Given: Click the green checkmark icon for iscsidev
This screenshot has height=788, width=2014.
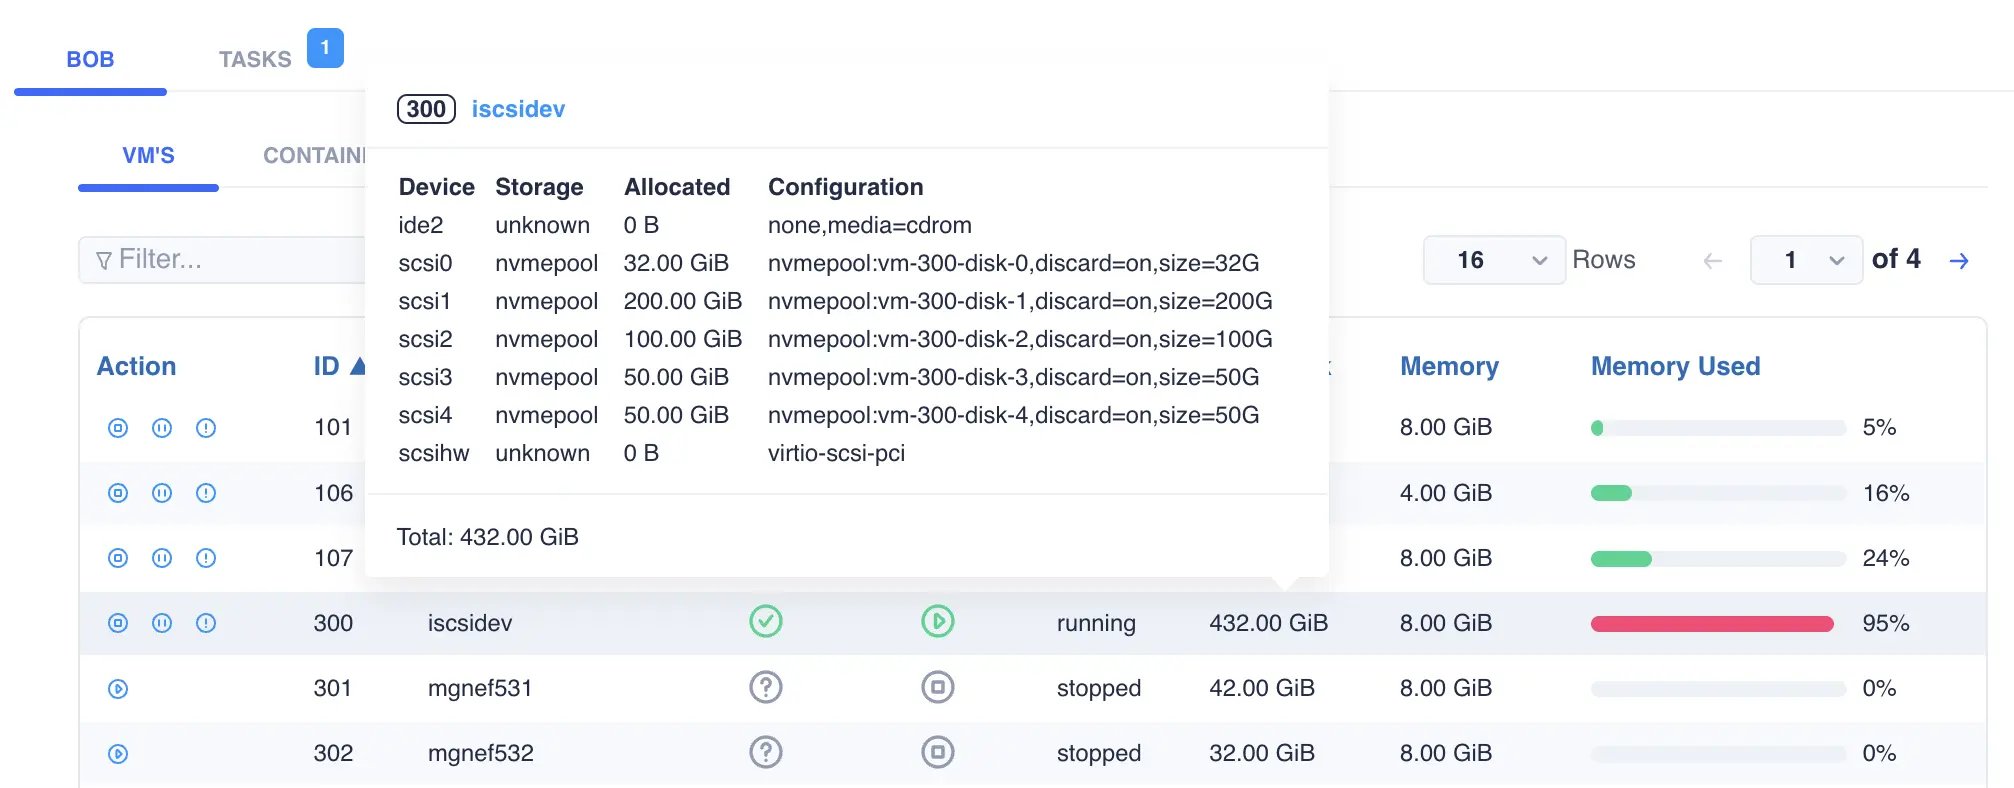Looking at the screenshot, I should tap(766, 621).
